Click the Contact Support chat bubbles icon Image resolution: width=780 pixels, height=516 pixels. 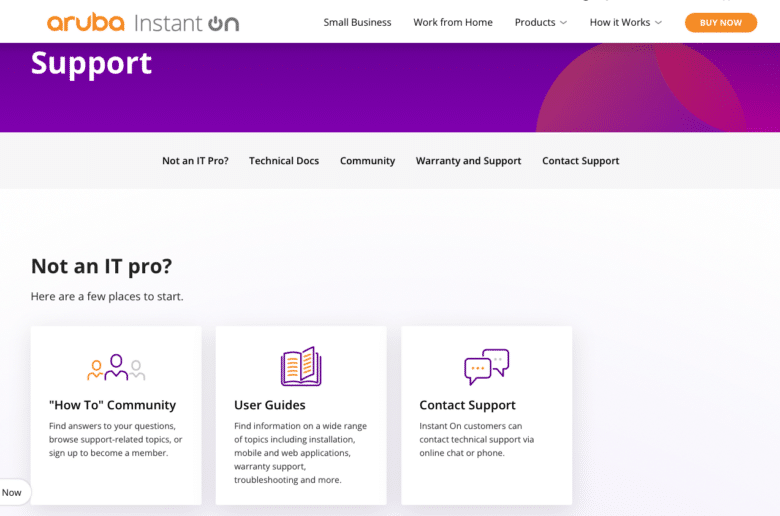pyautogui.click(x=487, y=367)
